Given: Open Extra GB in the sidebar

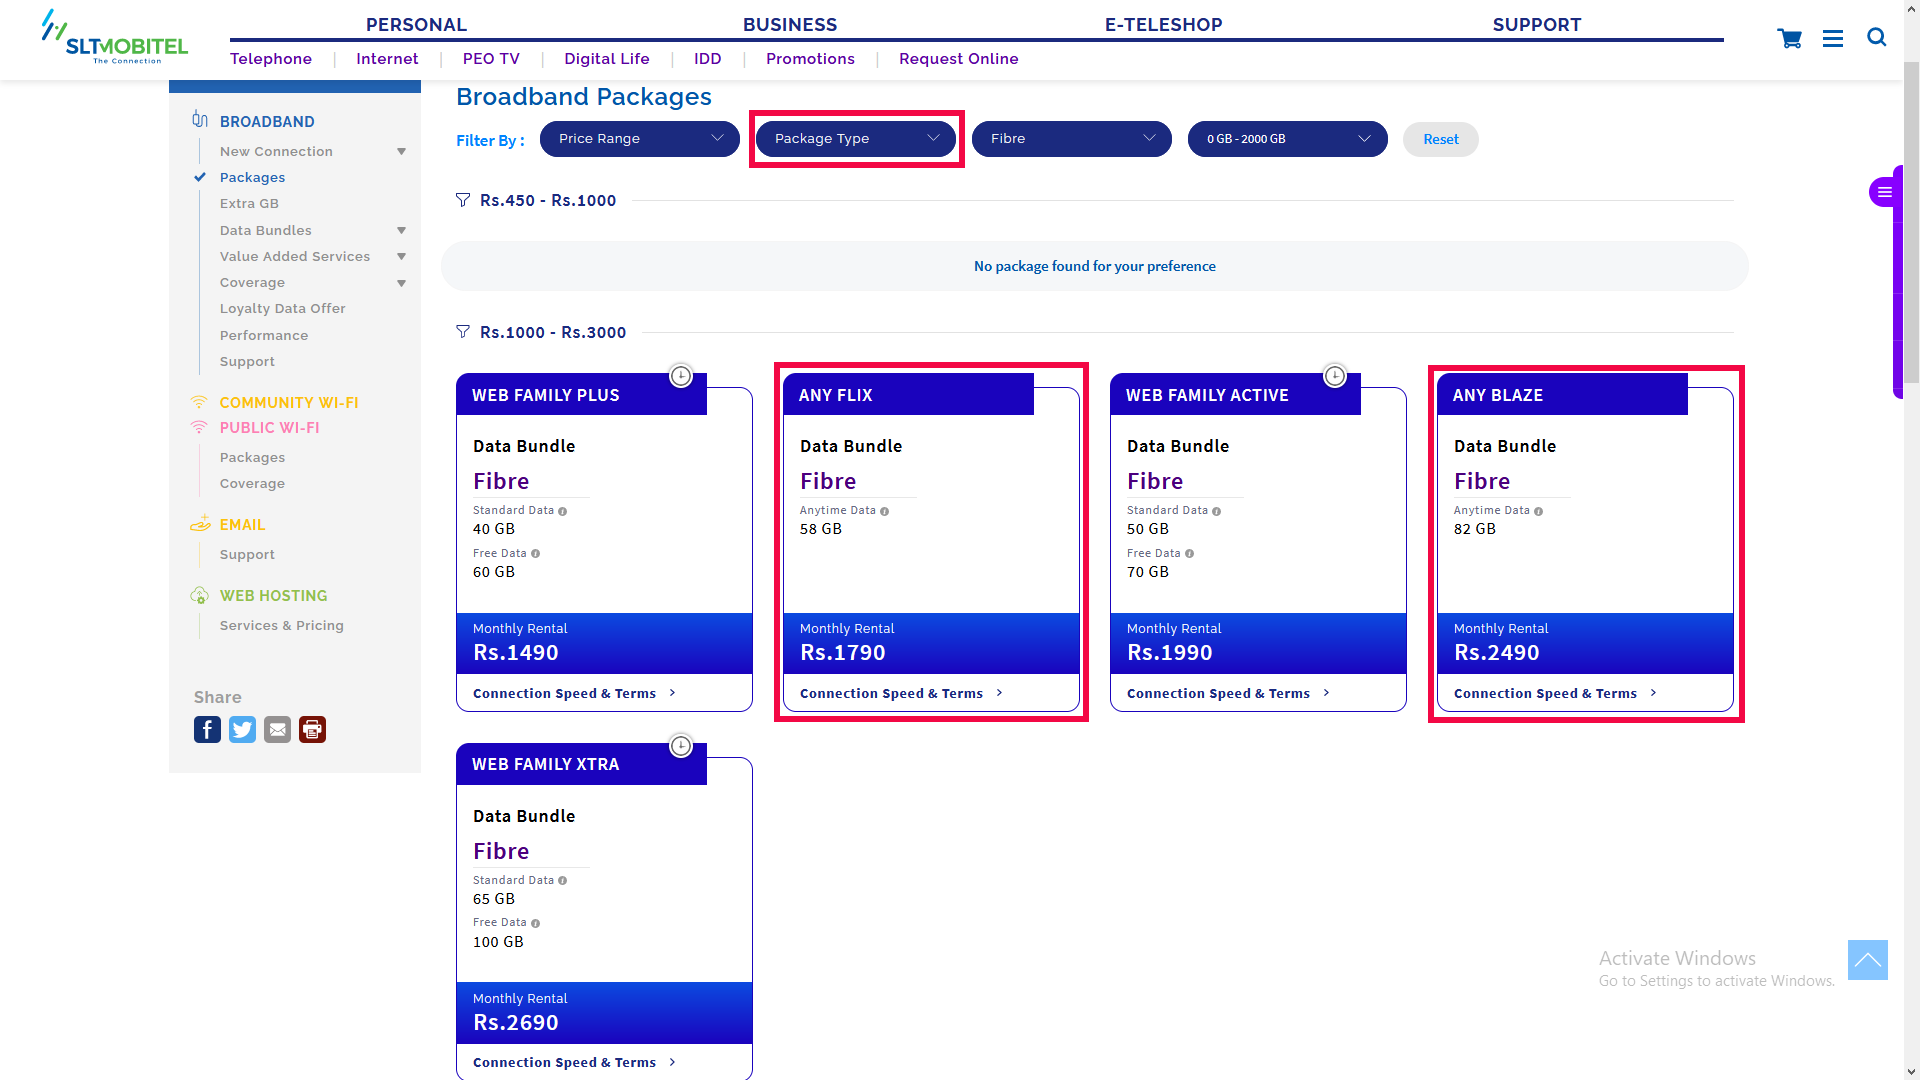Looking at the screenshot, I should pos(249,204).
